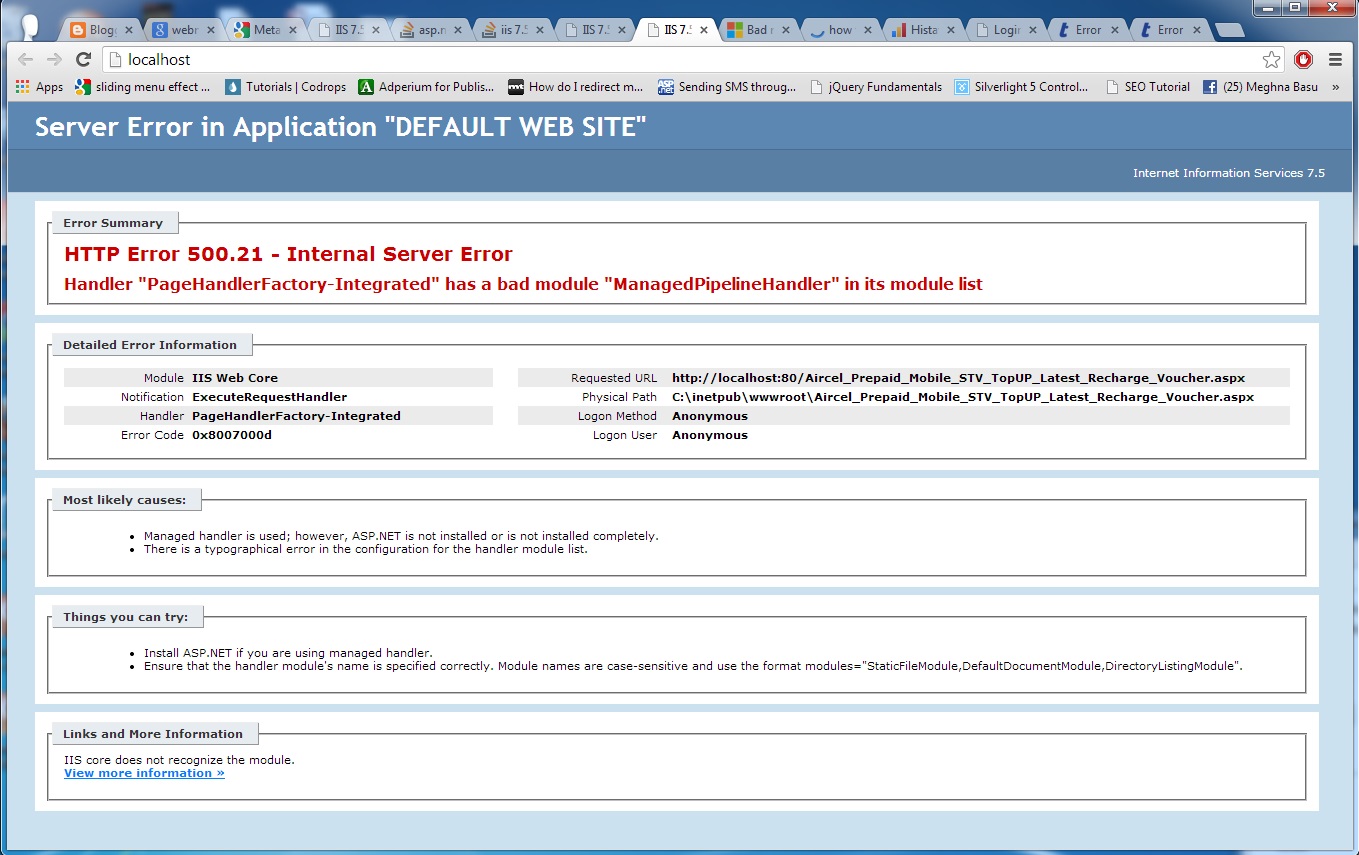Close the Bad r tab
Screen dimensions: 1359x855
(784, 30)
